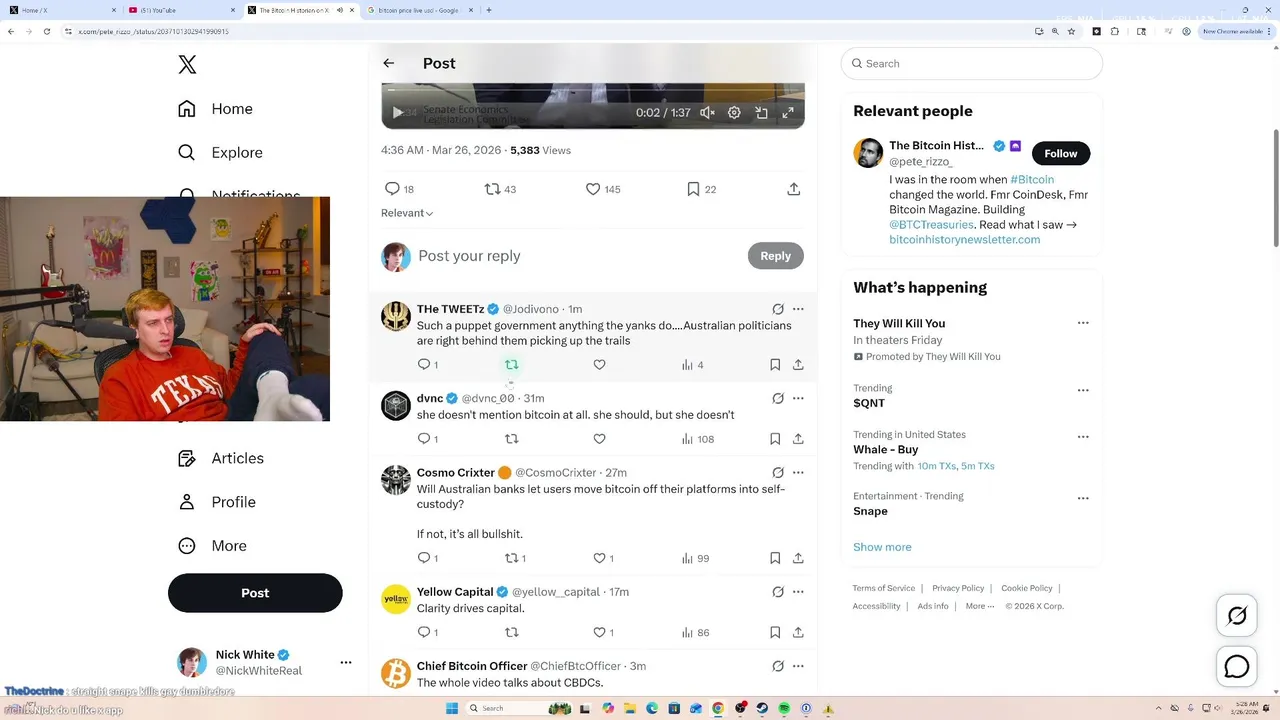
Task: Open more options on Chief Bitcoin Officer reply
Action: (798, 665)
